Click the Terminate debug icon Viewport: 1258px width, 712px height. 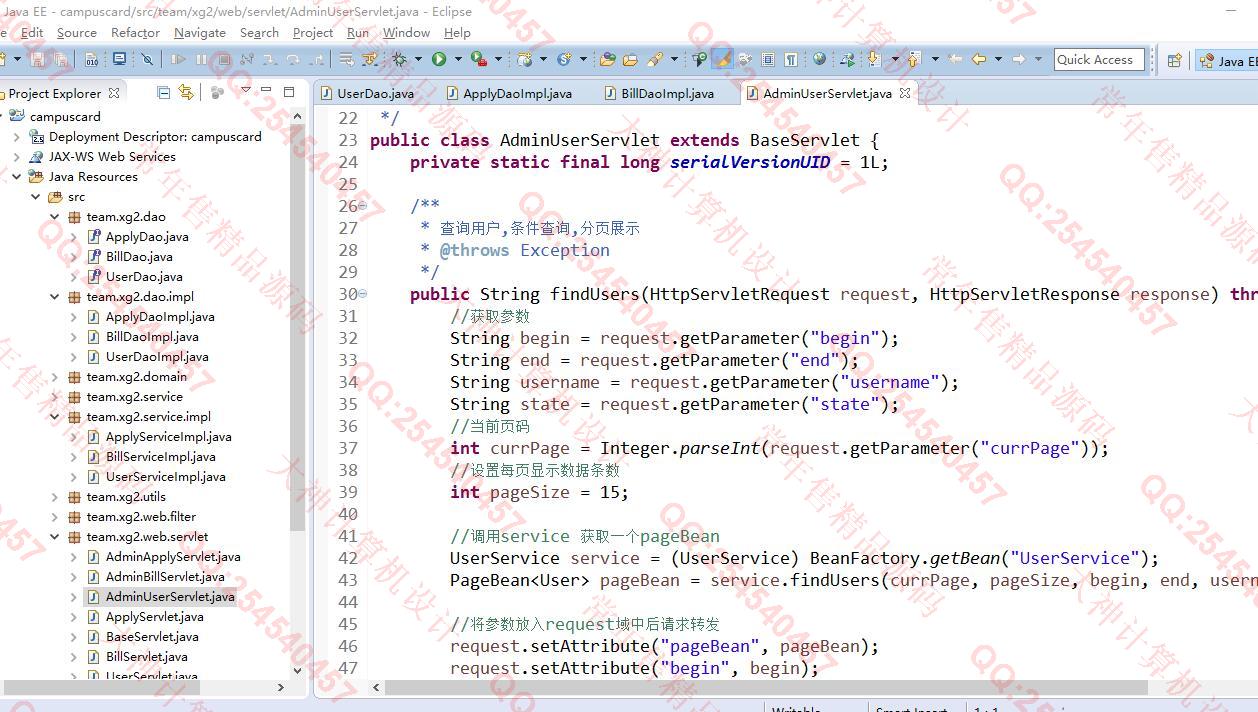224,59
